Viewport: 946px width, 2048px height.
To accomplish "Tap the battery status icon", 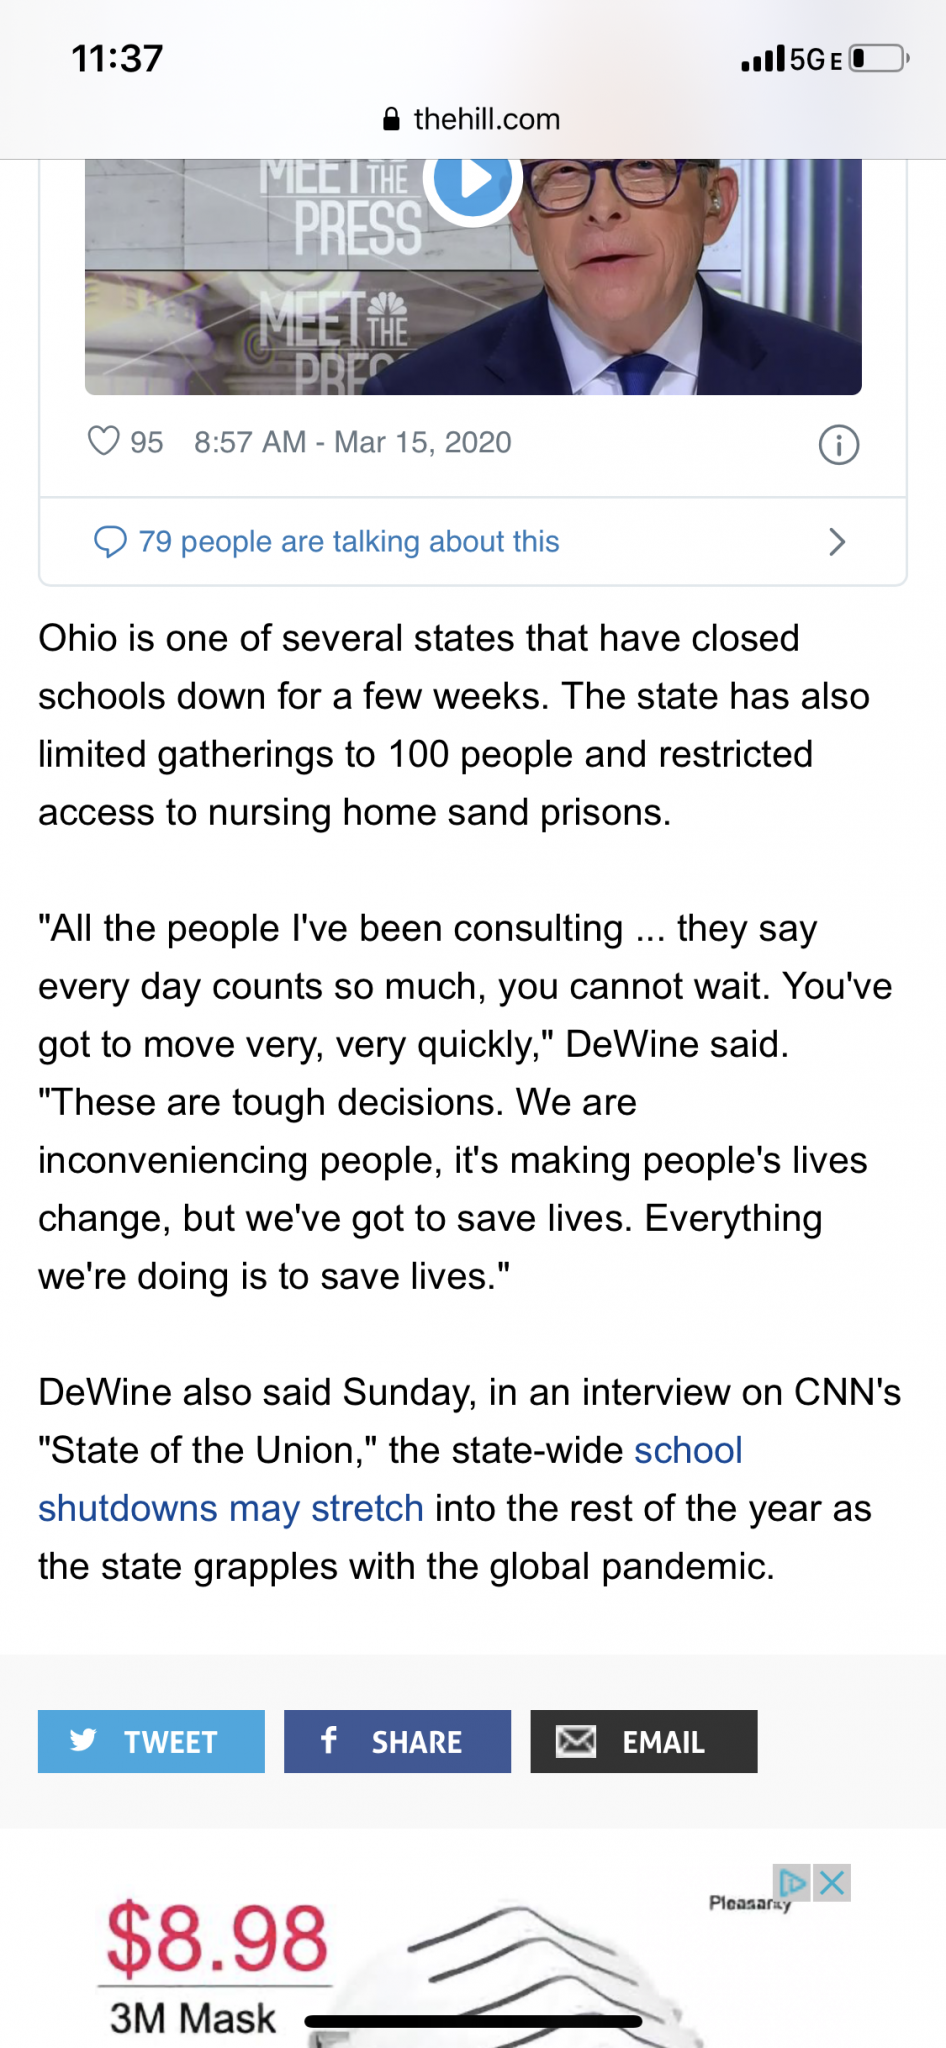I will click(x=878, y=59).
